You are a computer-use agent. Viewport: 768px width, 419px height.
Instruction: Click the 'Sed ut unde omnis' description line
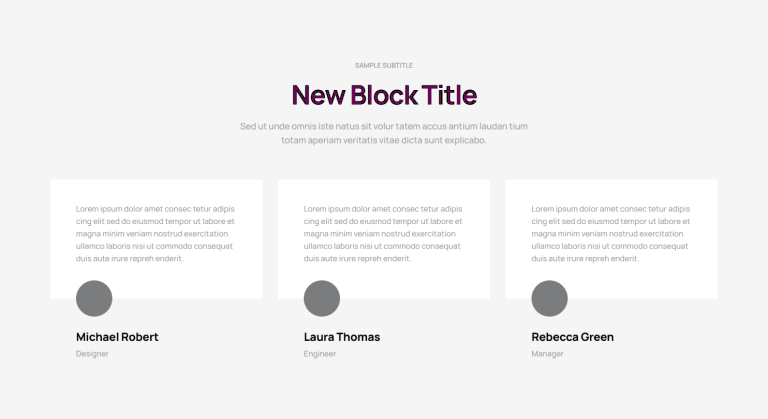(384, 126)
